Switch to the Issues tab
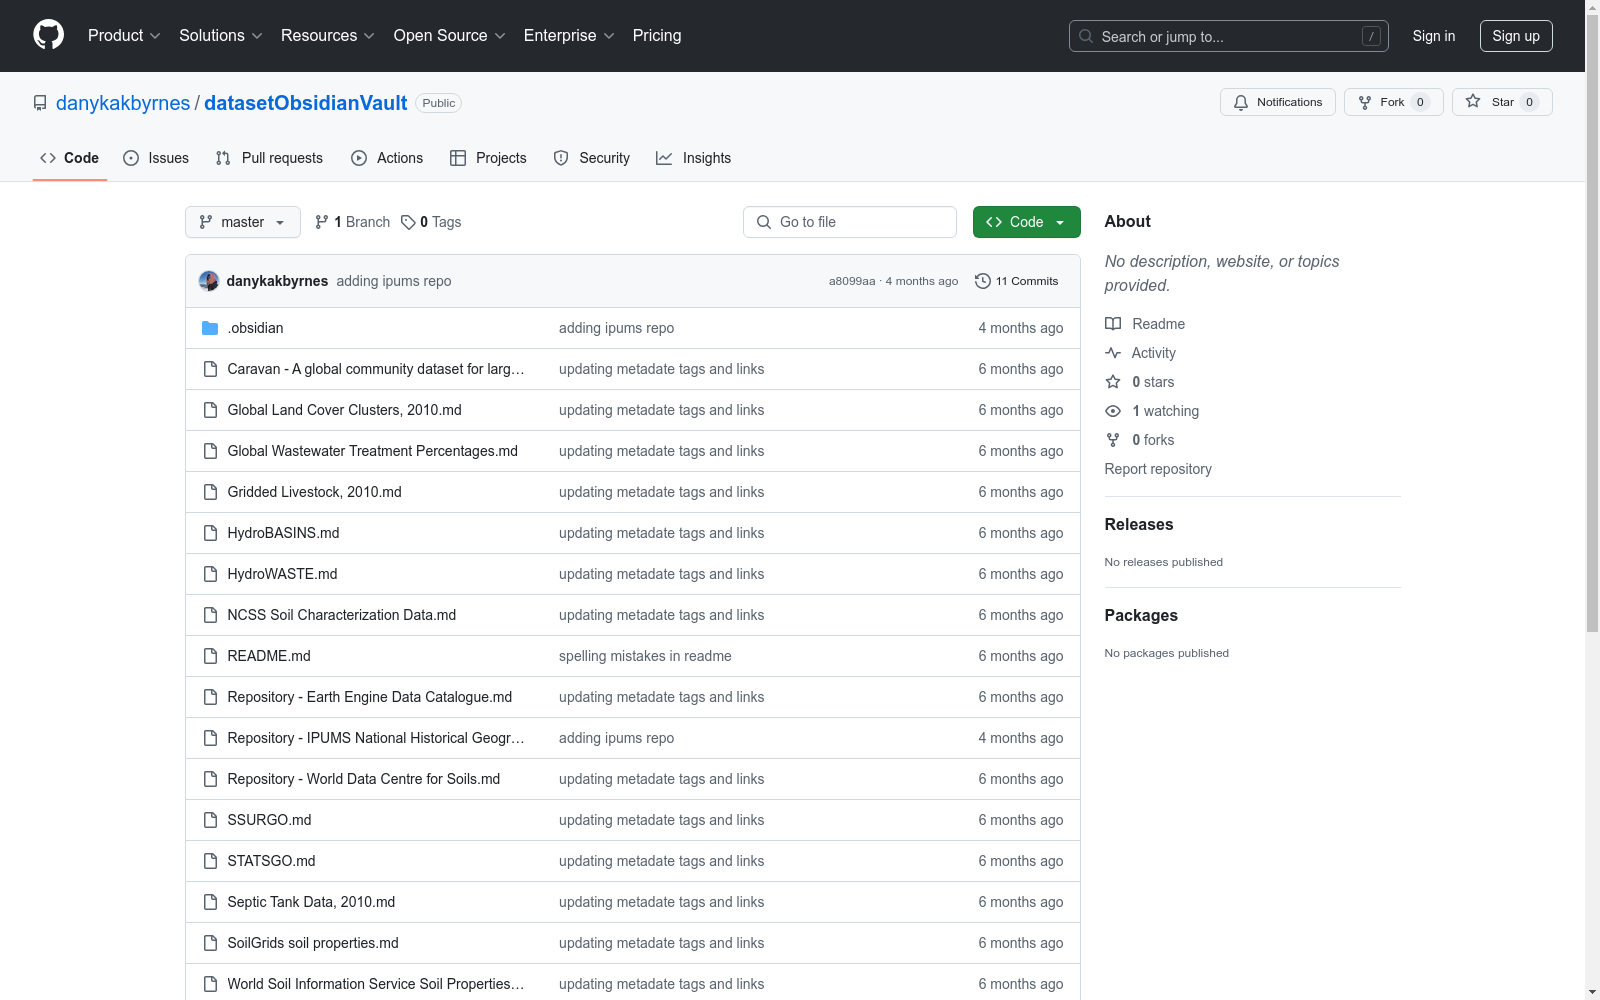 click(156, 158)
